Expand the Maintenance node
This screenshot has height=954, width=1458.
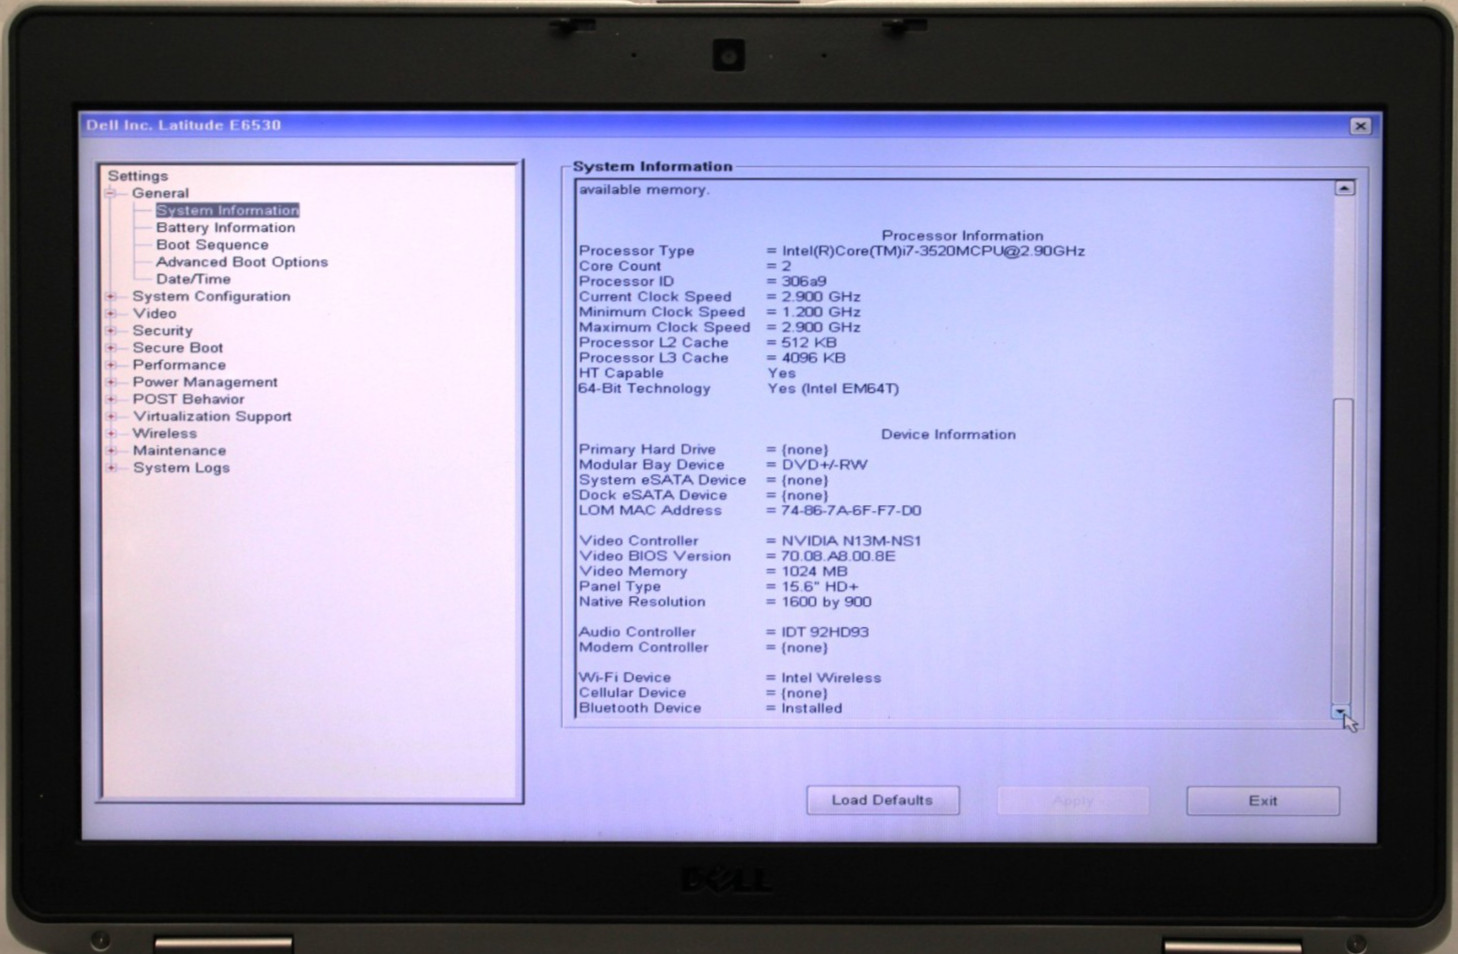click(x=111, y=450)
